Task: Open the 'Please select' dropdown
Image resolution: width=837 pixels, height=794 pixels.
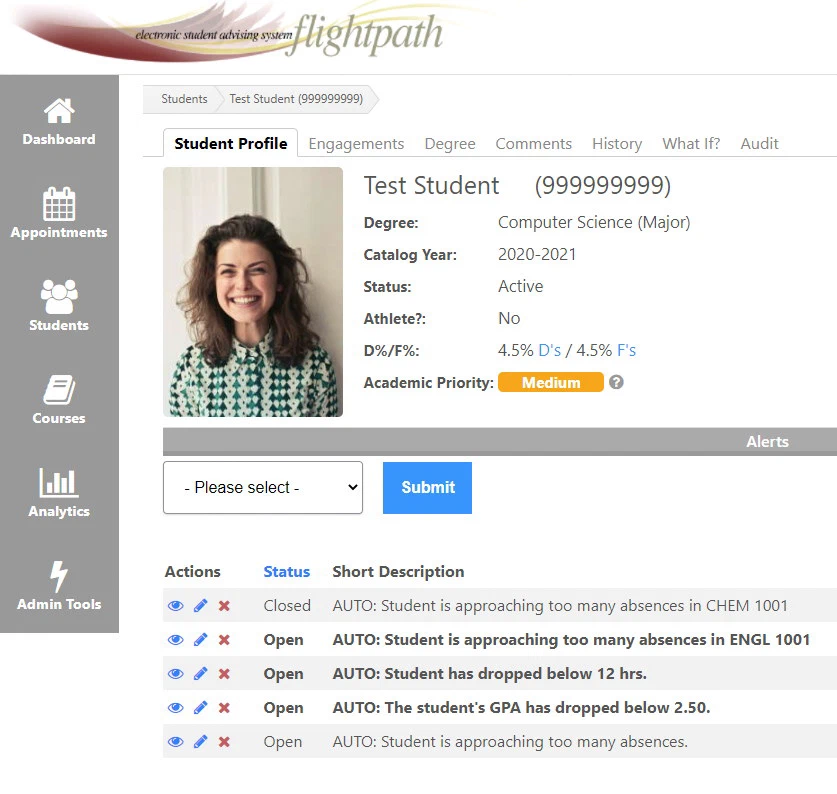Action: (x=263, y=488)
